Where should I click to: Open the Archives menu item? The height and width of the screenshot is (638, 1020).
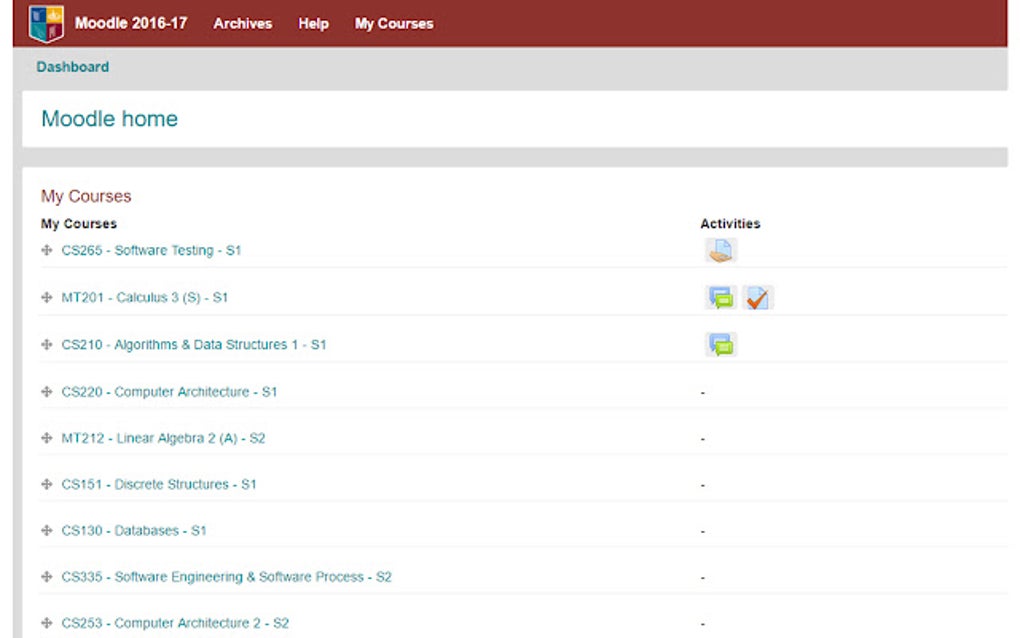point(242,23)
